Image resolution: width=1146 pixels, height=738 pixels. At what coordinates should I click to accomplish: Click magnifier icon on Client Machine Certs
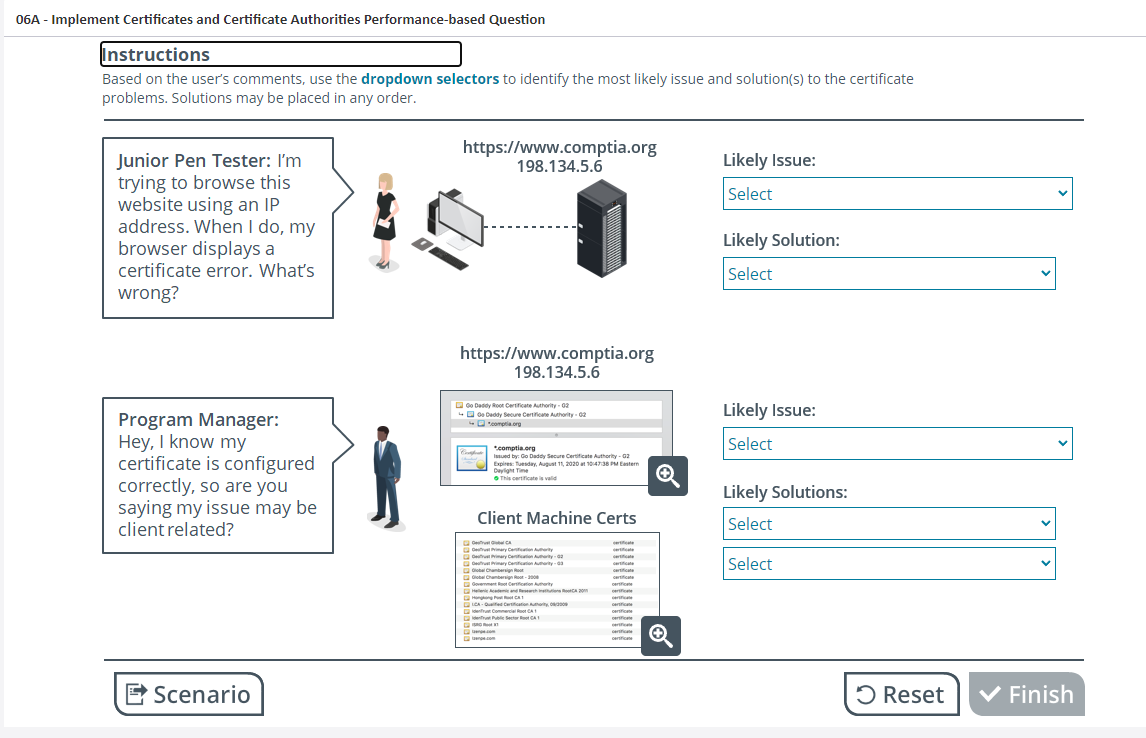click(x=660, y=635)
